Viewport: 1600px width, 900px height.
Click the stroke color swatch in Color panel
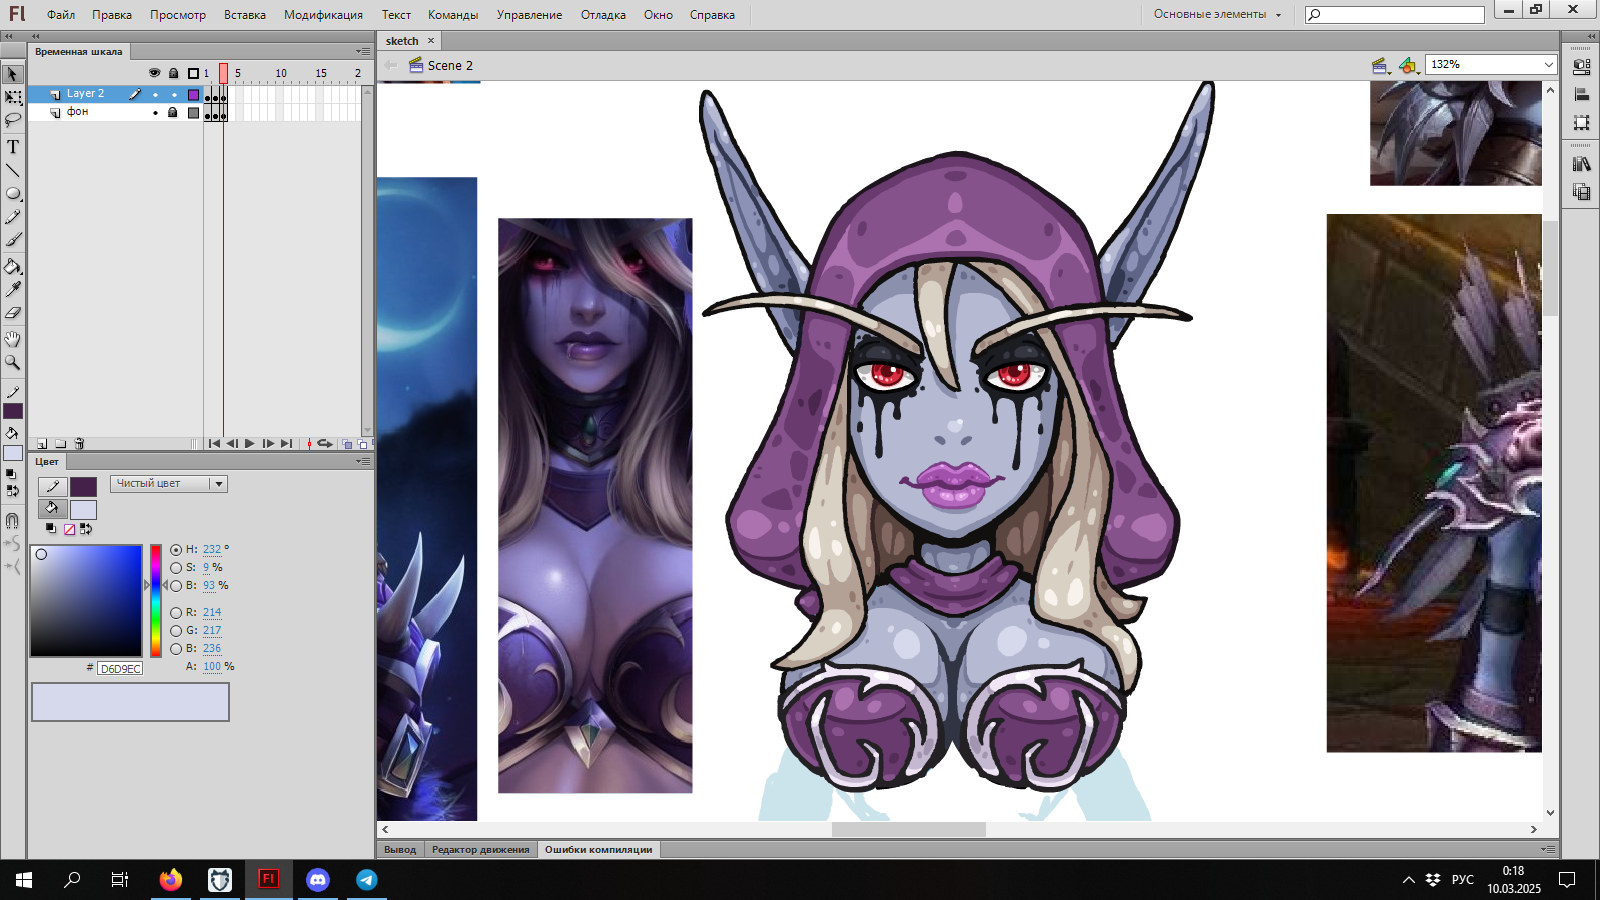point(84,487)
